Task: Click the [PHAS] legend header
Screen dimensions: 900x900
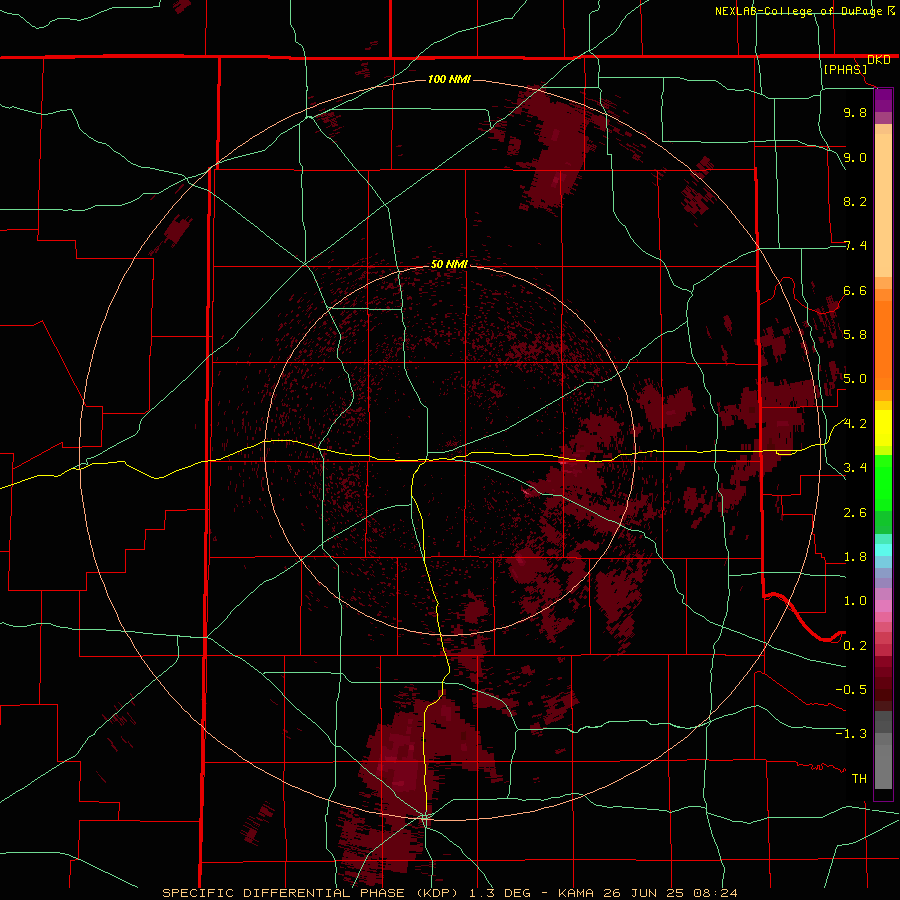Action: [x=845, y=69]
